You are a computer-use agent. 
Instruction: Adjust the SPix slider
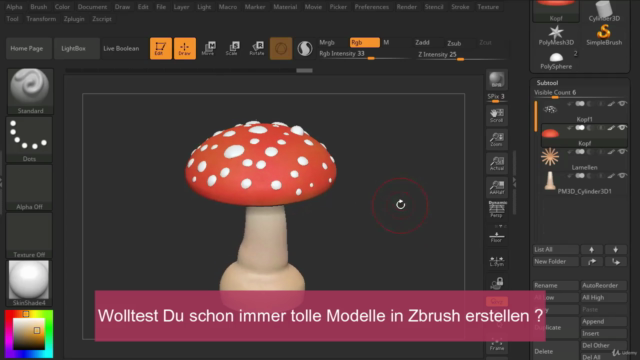[x=496, y=98]
